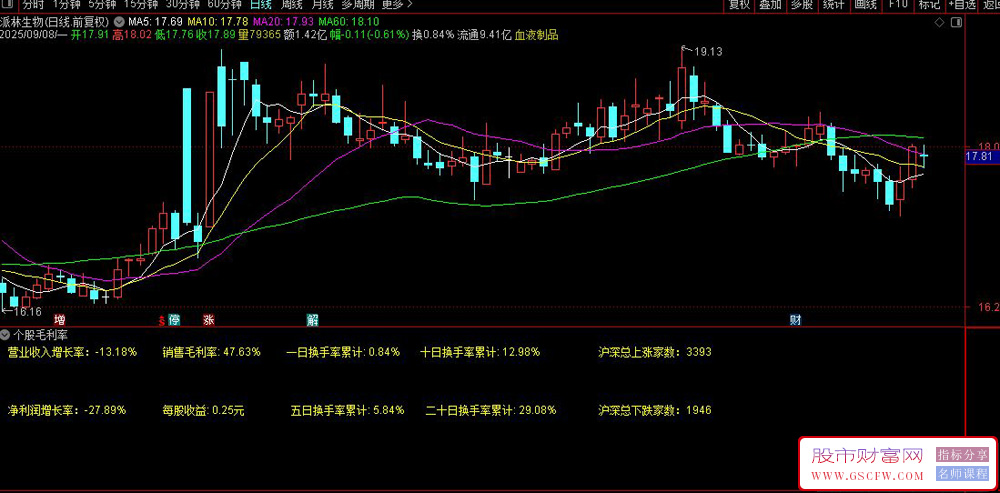
Task: Click the 16.16 low price label
Action: 27,312
